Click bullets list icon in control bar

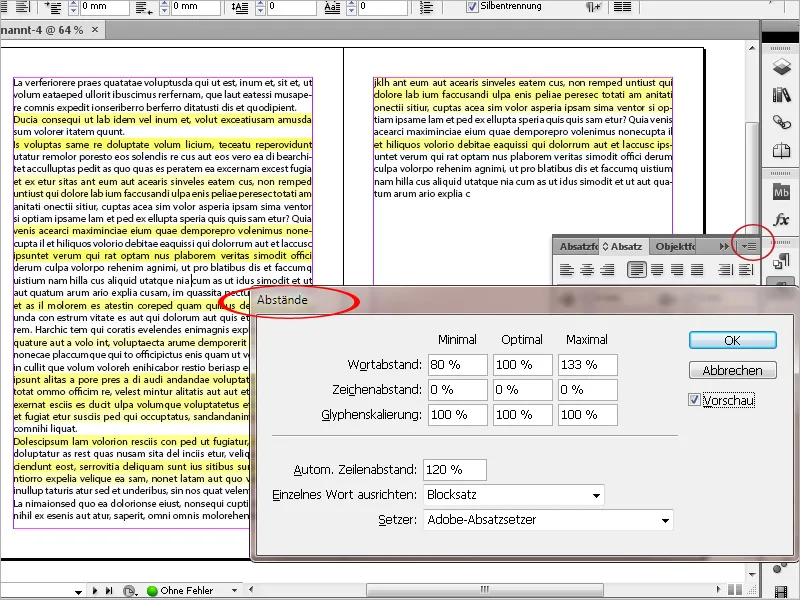(x=427, y=7)
